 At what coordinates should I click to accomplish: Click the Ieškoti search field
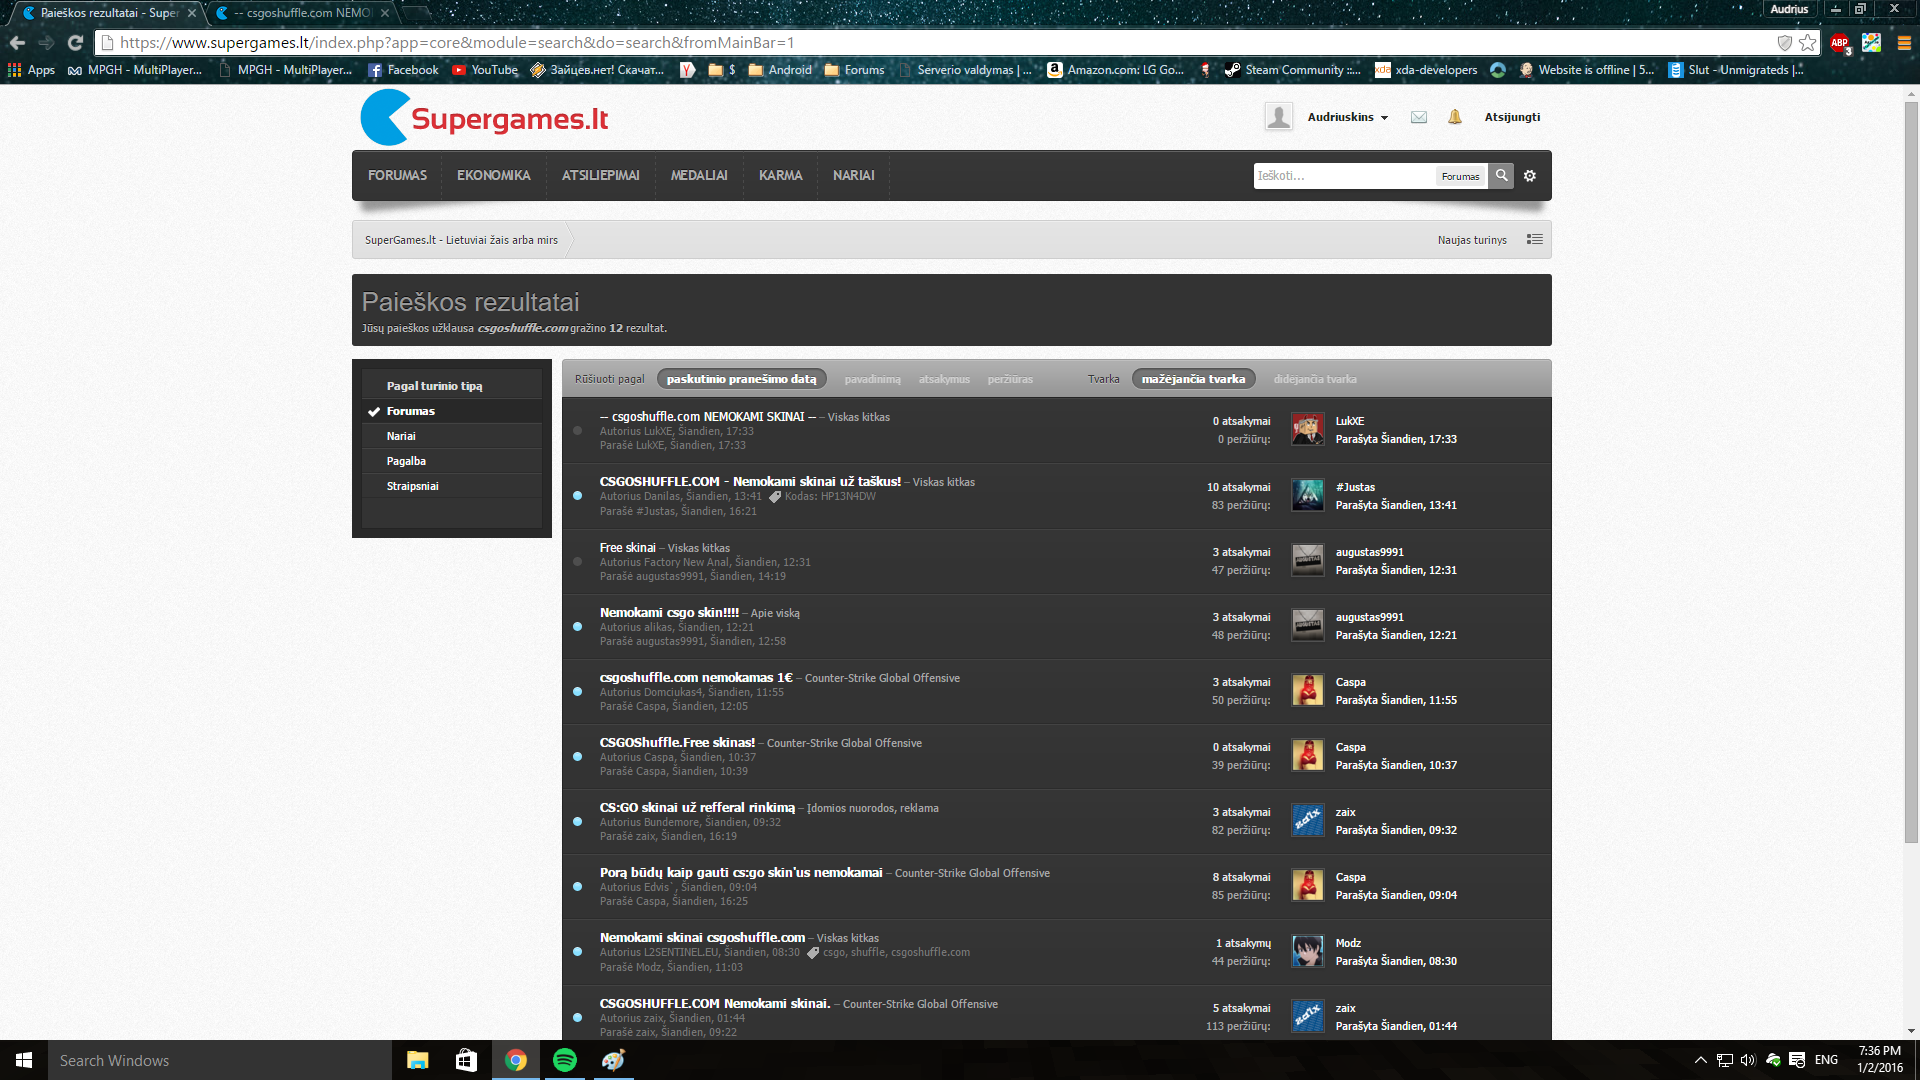[x=1344, y=176]
